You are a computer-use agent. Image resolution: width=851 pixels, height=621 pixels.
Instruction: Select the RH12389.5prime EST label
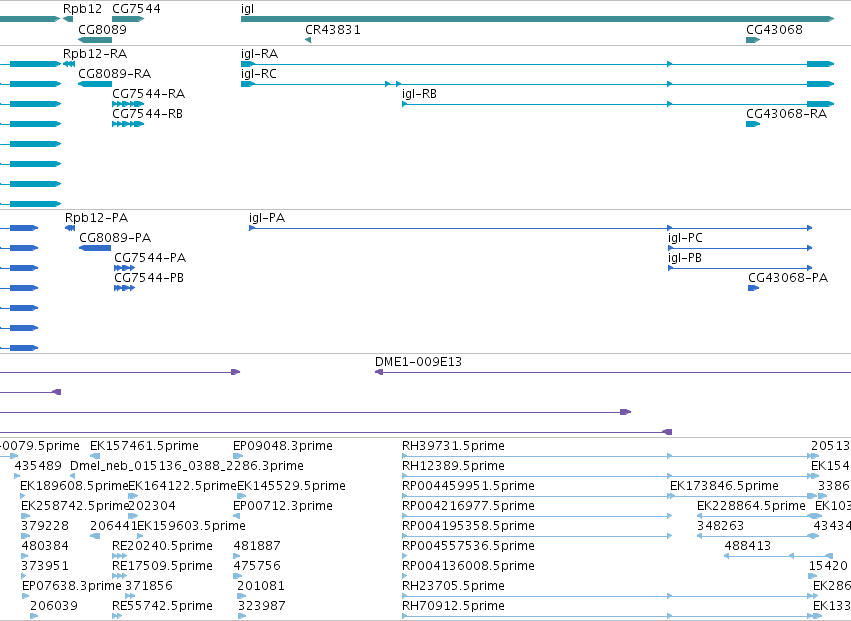[x=453, y=466]
